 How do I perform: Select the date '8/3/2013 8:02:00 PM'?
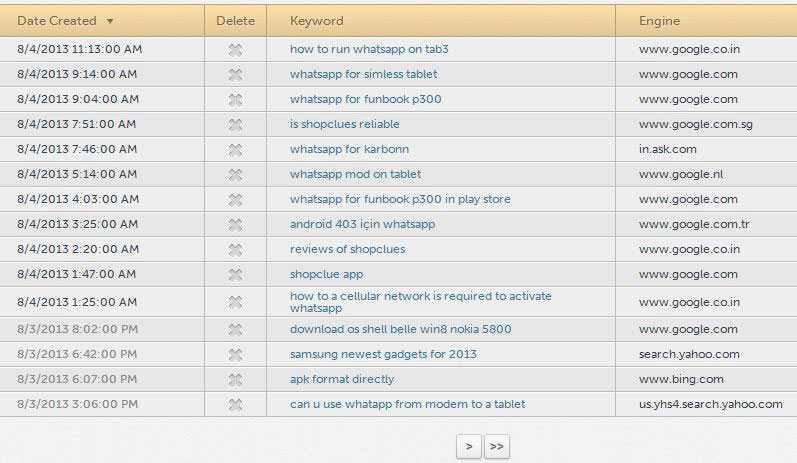[x=77, y=329]
